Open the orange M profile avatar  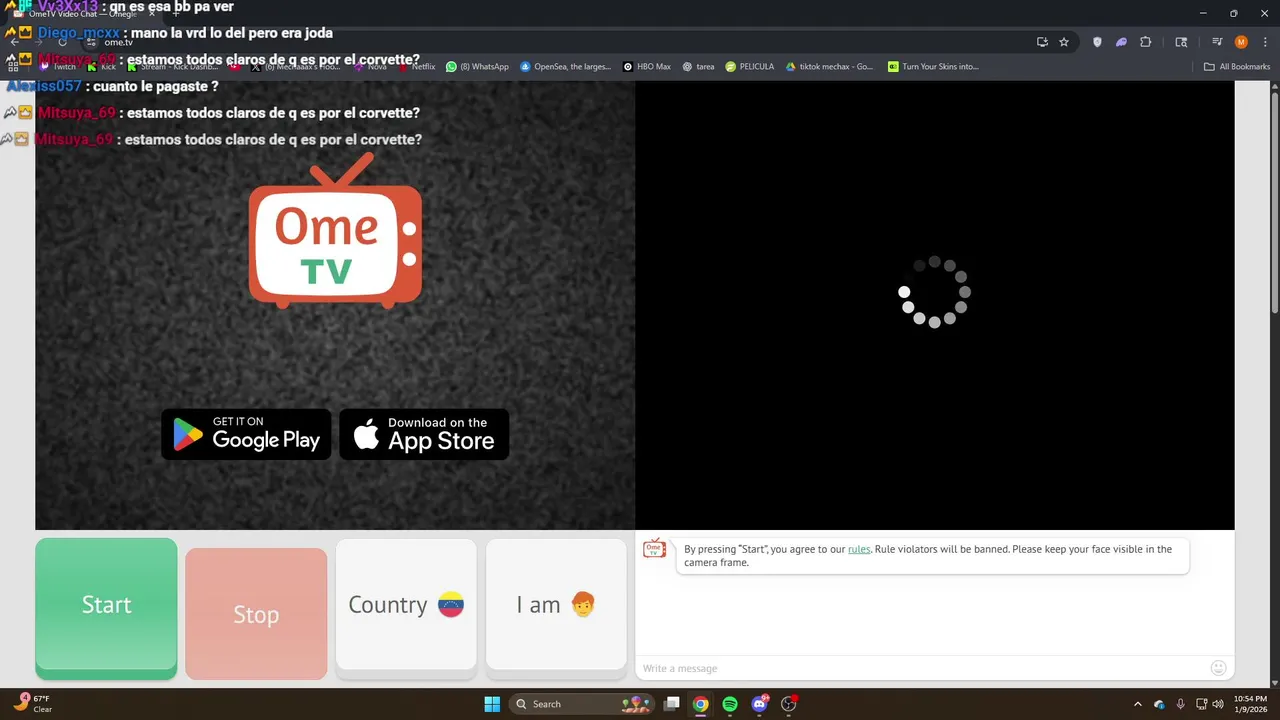(1241, 42)
